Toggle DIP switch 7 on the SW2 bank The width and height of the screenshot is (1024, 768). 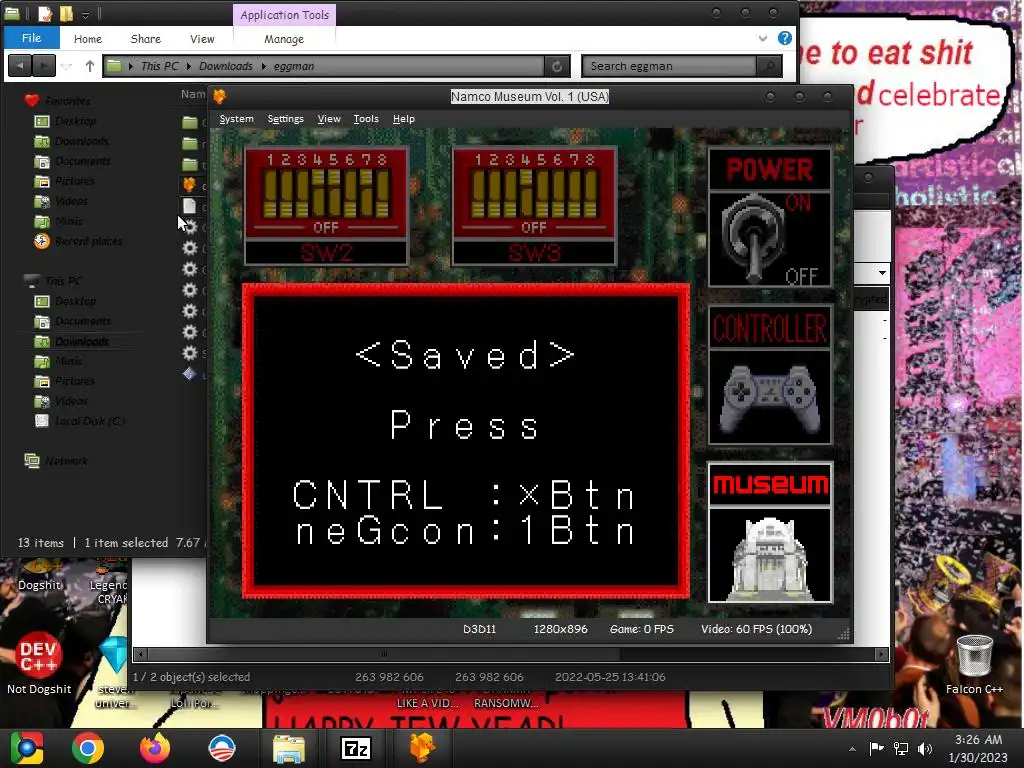point(366,193)
